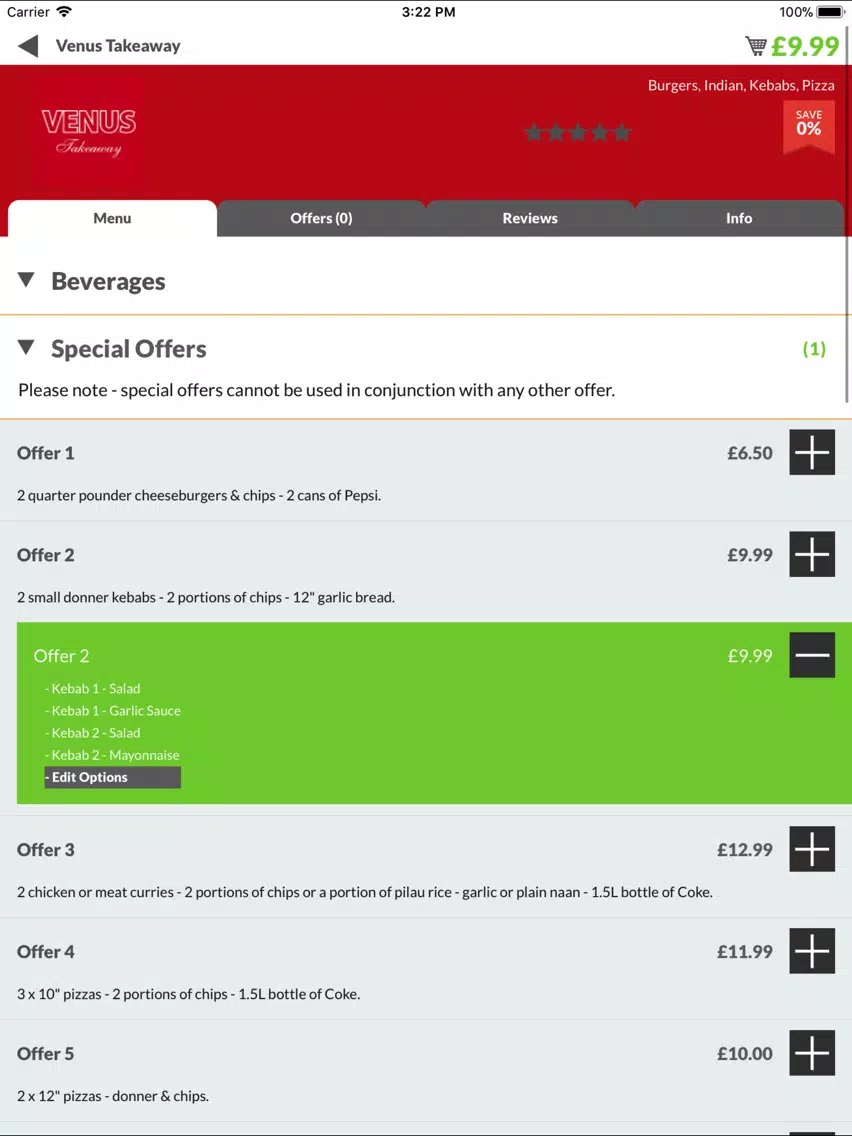Tap the 3:22 PM clock
Image resolution: width=852 pixels, height=1136 pixels.
428,12
